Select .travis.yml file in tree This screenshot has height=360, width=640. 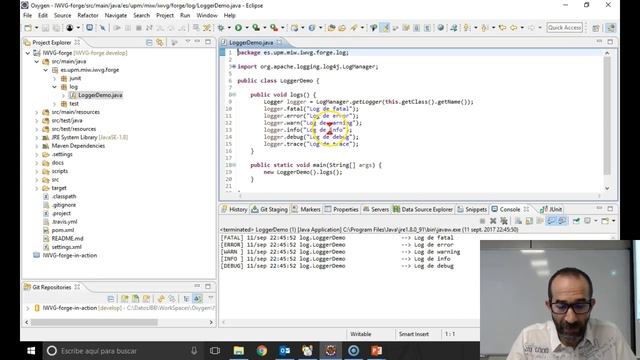click(x=64, y=222)
